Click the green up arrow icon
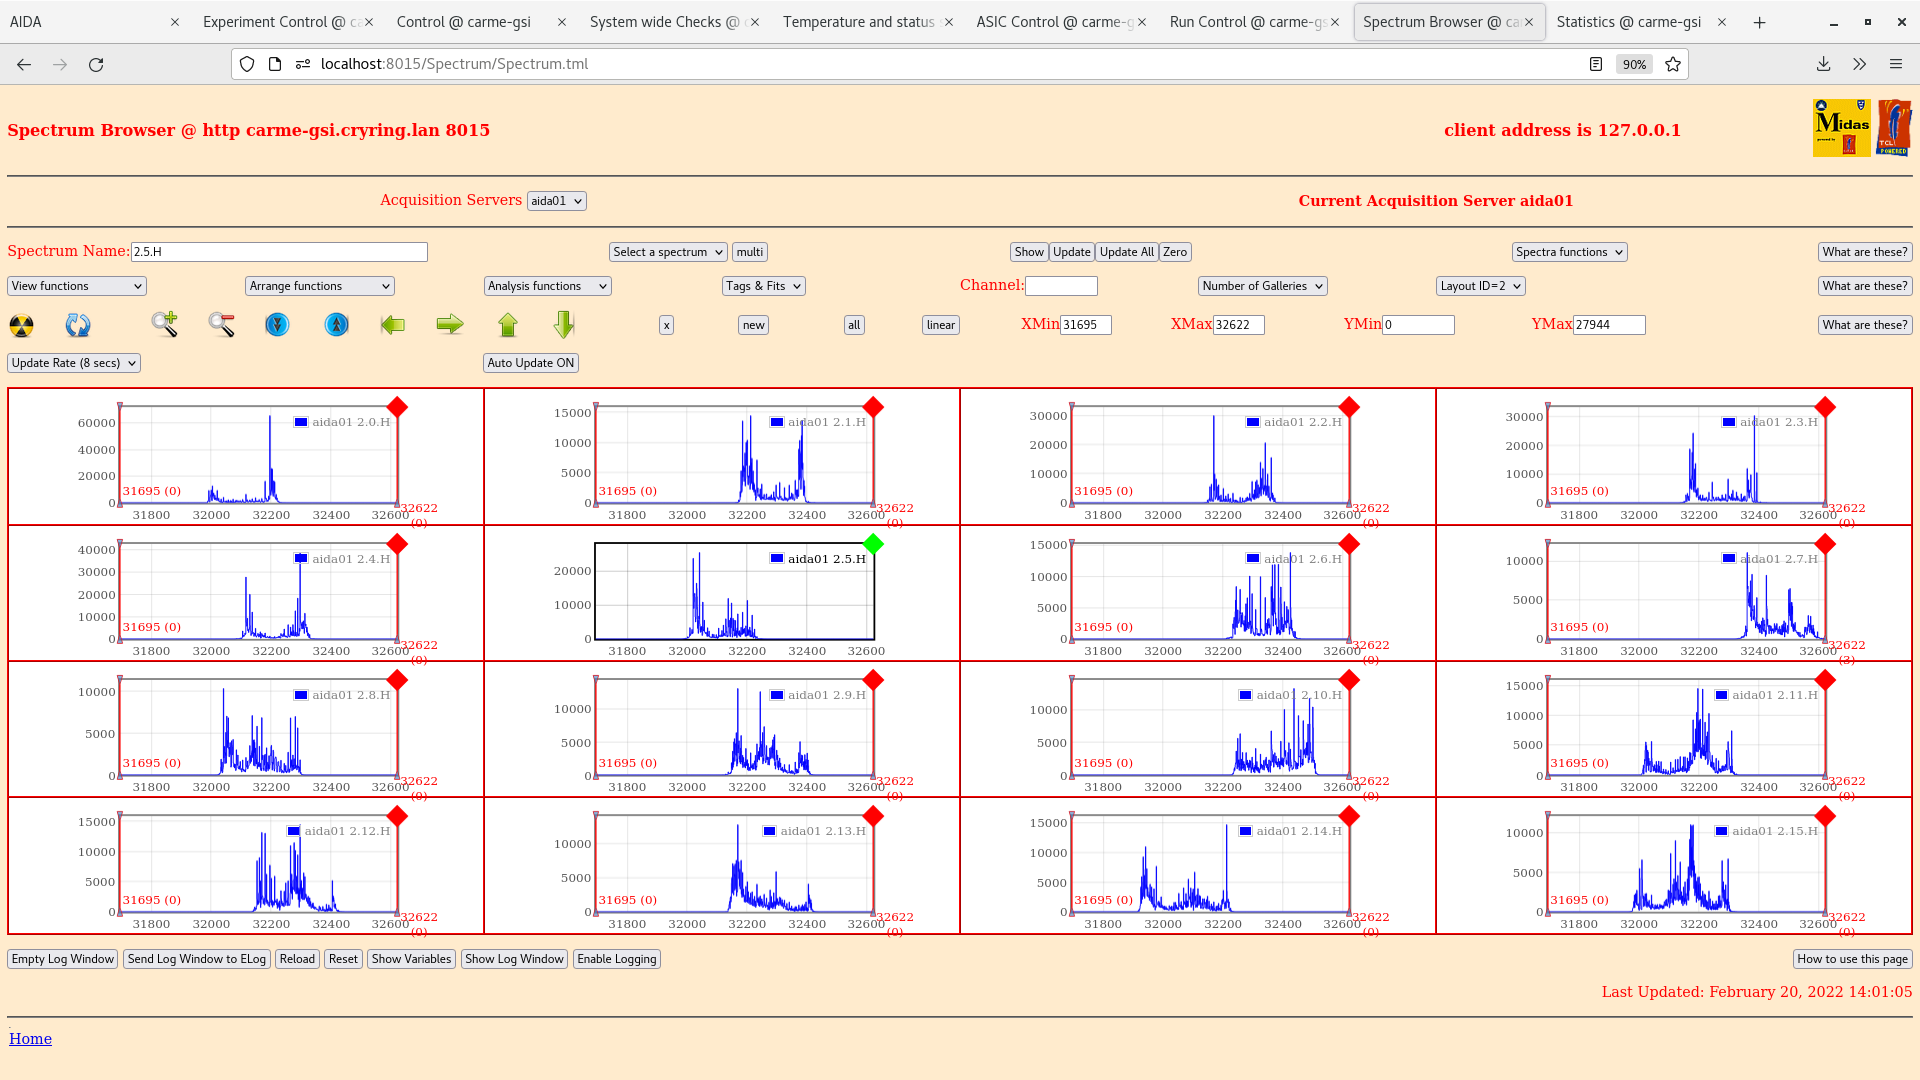 click(508, 324)
